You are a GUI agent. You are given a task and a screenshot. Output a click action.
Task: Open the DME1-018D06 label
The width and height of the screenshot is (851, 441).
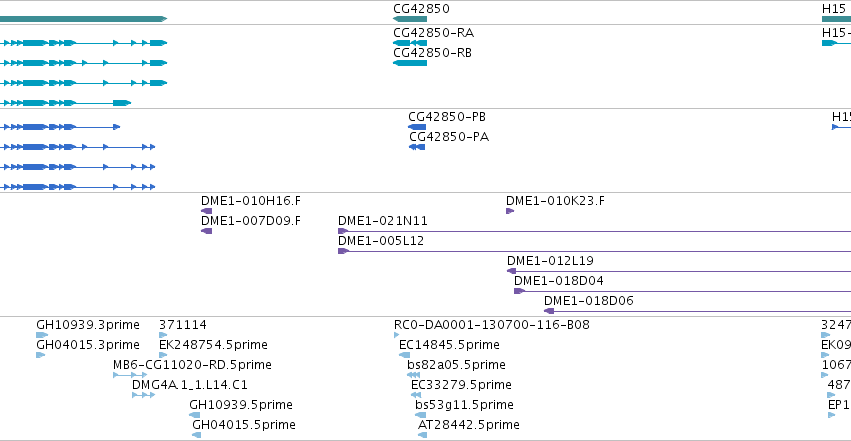pos(589,301)
